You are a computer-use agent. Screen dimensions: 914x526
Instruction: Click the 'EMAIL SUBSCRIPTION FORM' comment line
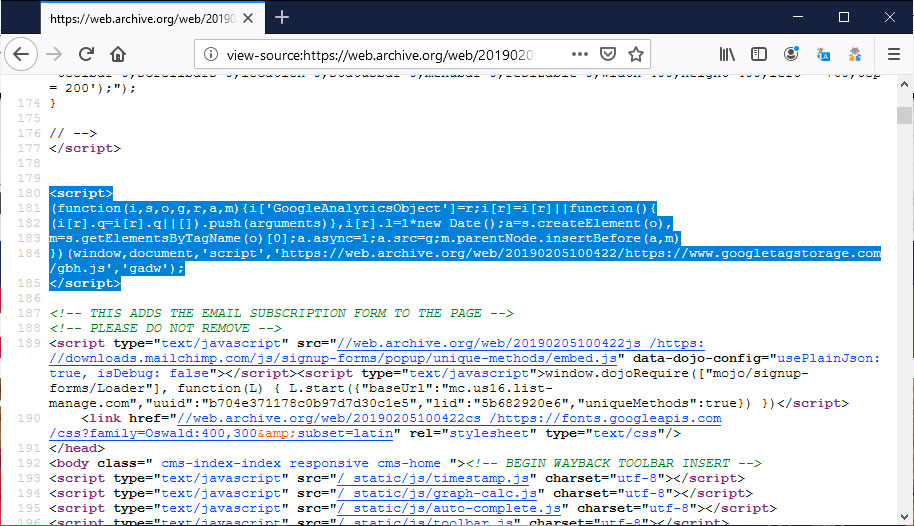coord(282,313)
